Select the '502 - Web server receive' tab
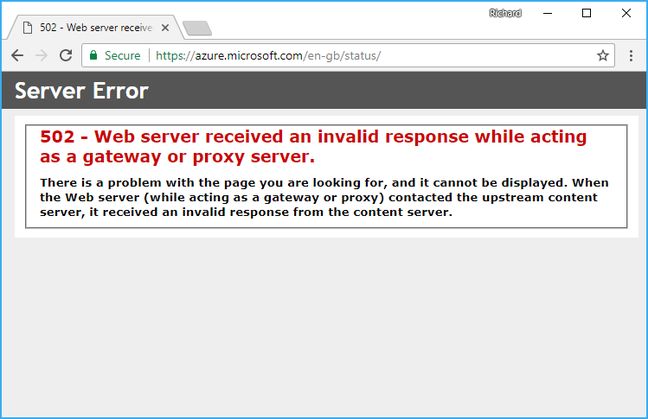 pyautogui.click(x=95, y=27)
